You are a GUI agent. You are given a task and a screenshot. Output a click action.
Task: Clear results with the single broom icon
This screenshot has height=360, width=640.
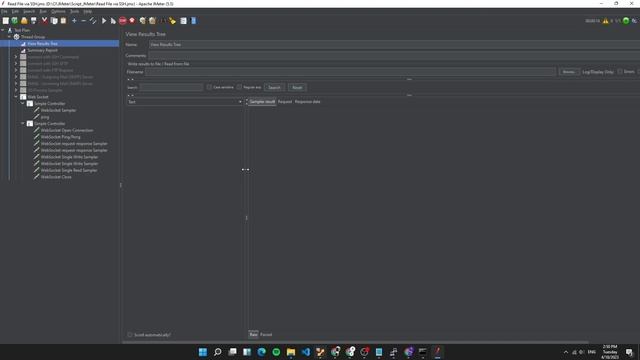142,21
